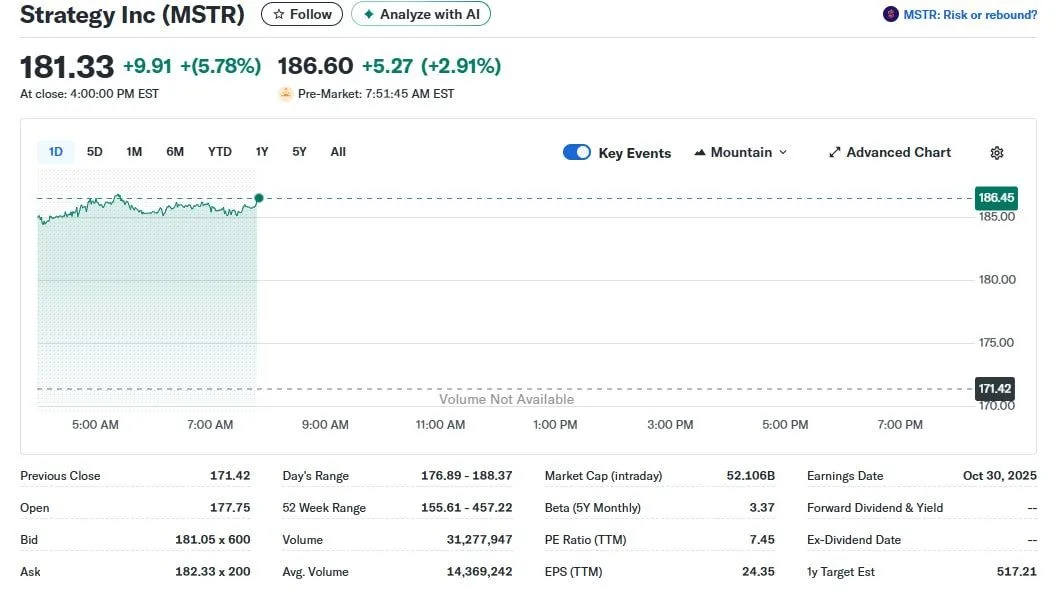This screenshot has height=595, width=1057.
Task: Choose the 6M chart range
Action: point(175,152)
